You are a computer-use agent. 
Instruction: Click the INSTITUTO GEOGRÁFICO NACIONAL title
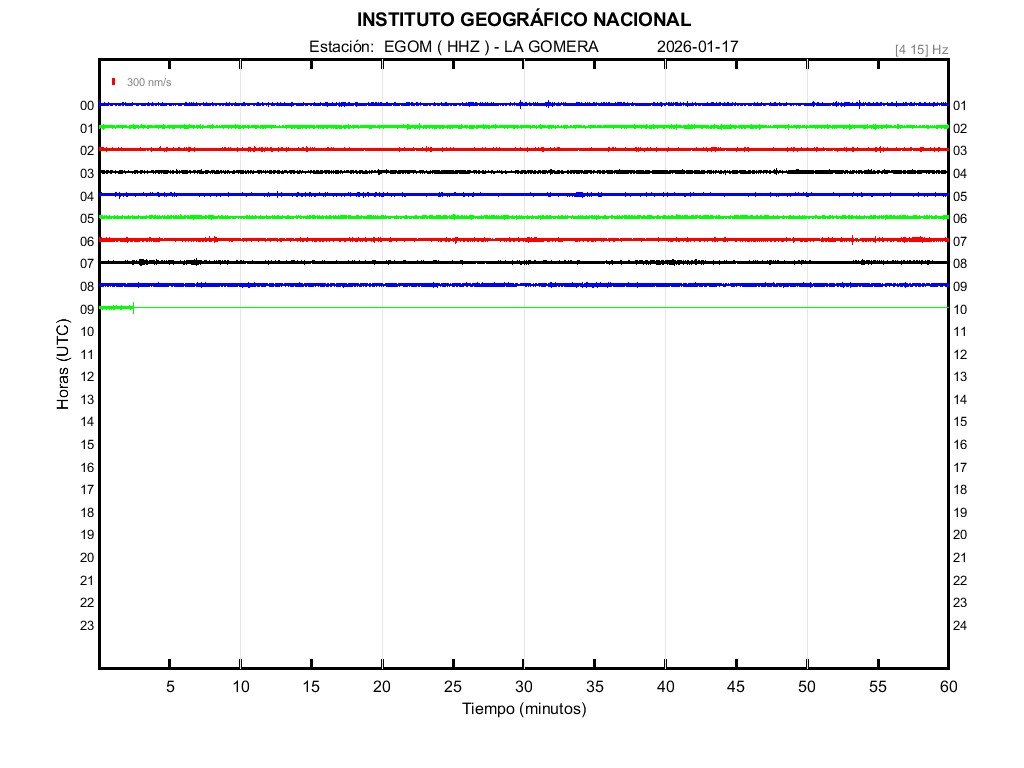523,20
